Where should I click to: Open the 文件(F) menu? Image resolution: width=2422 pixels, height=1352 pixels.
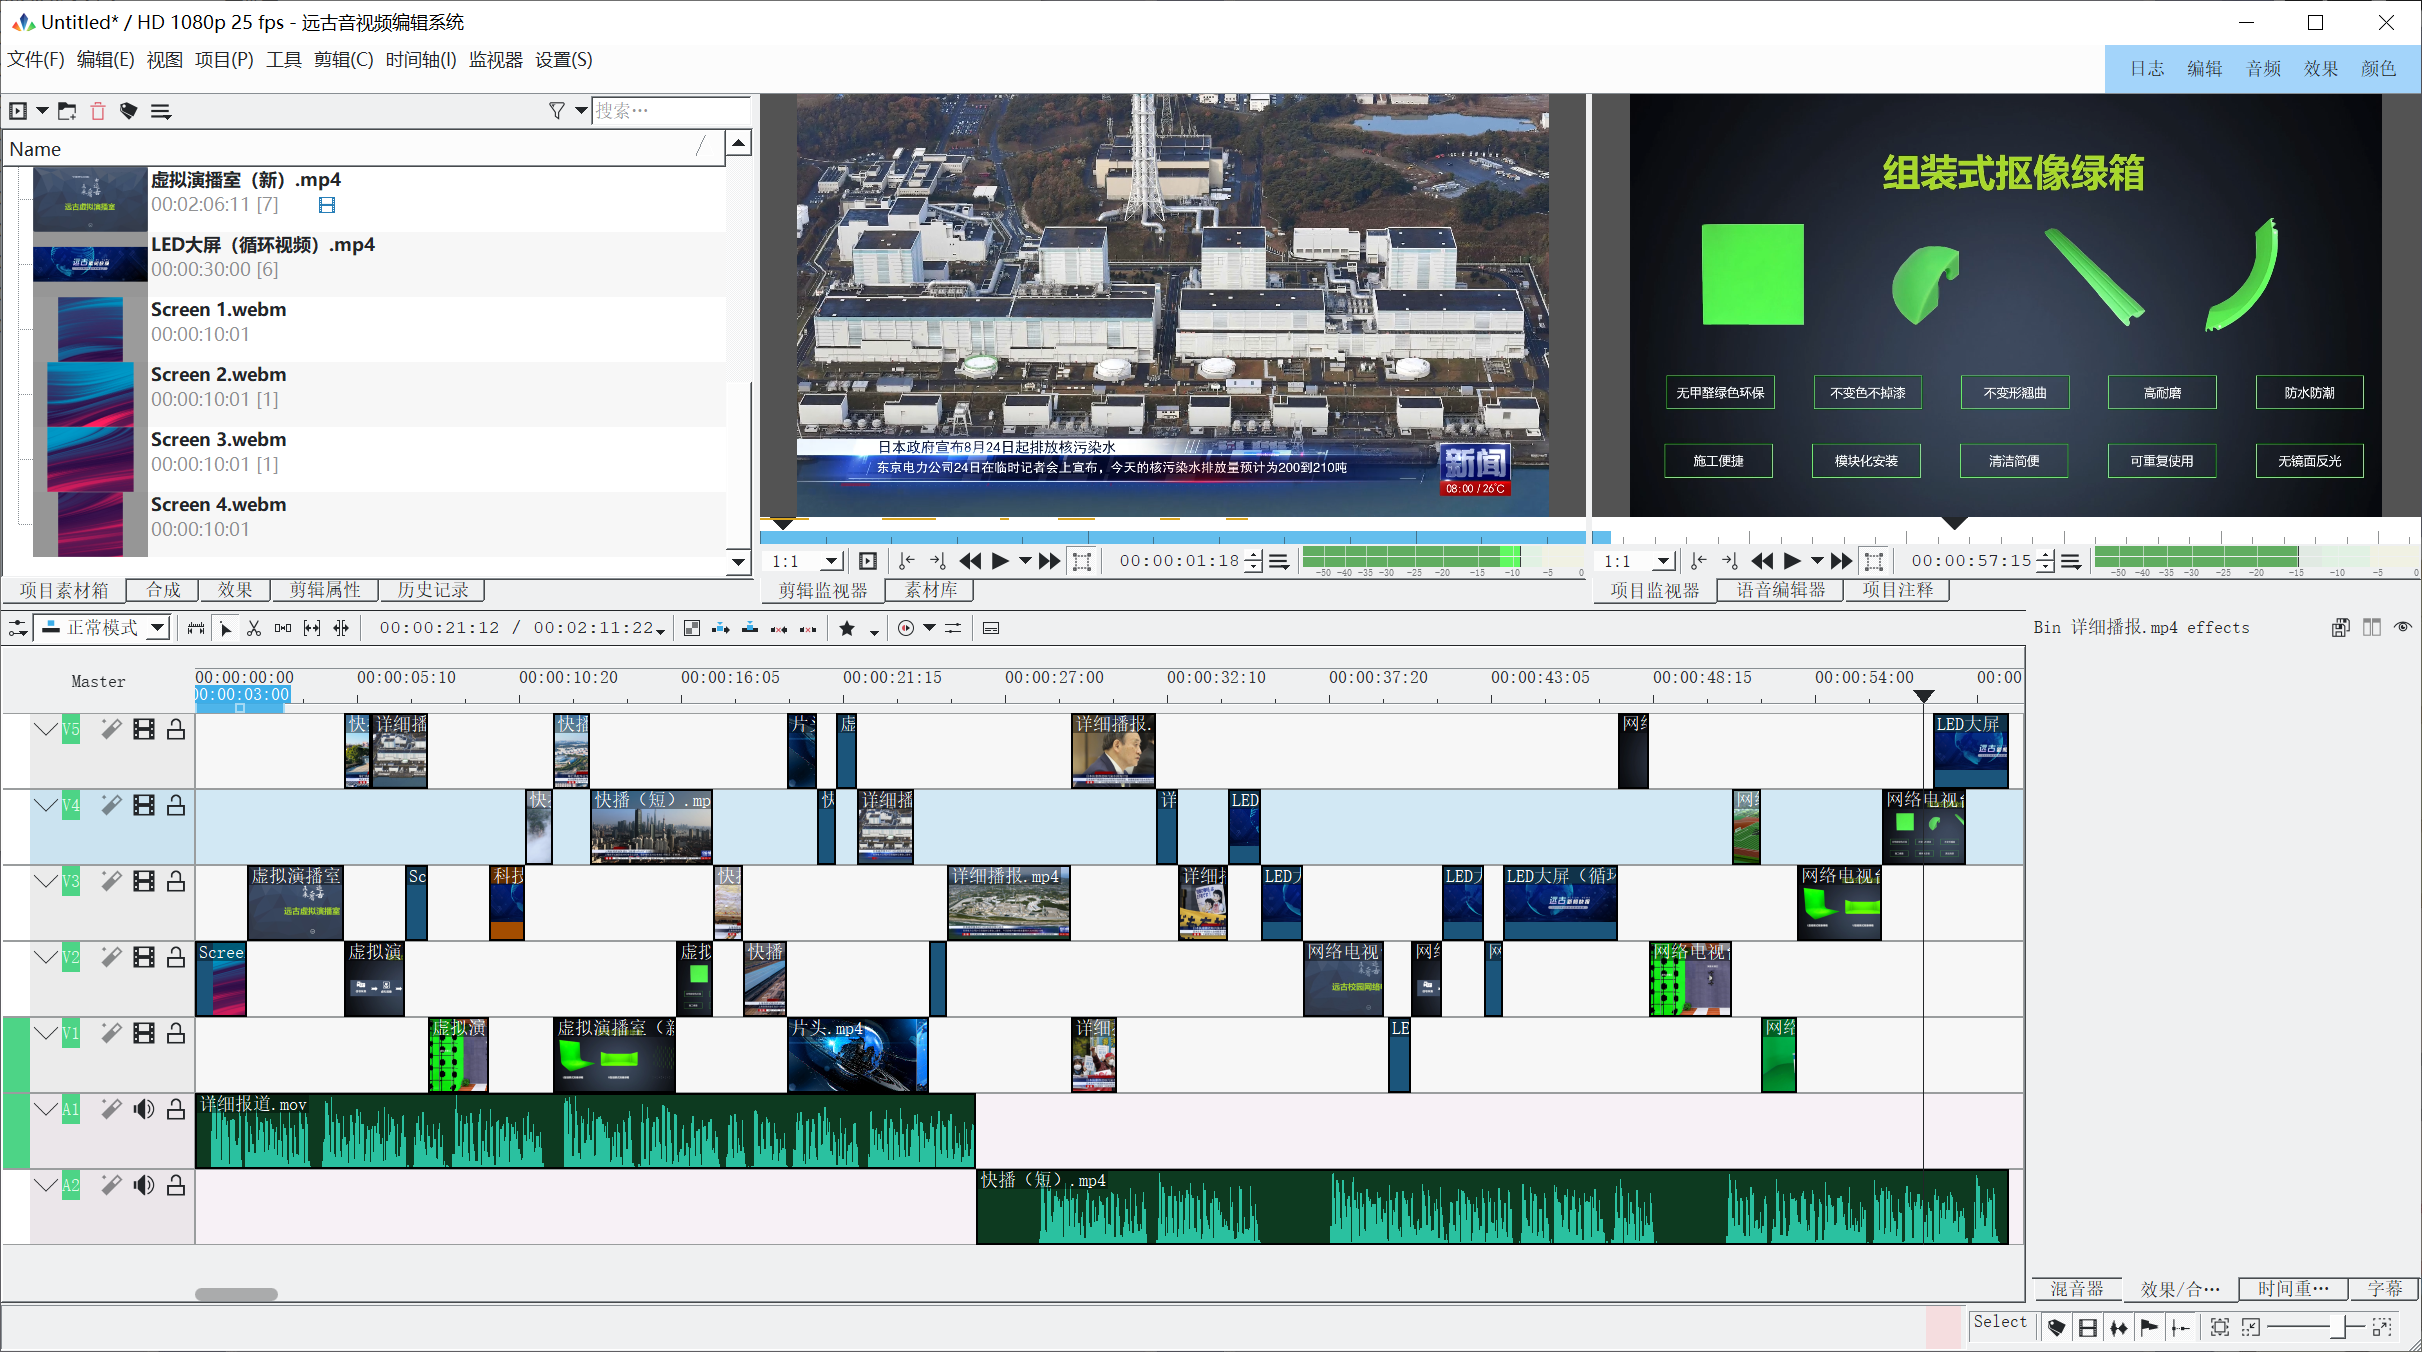click(36, 60)
